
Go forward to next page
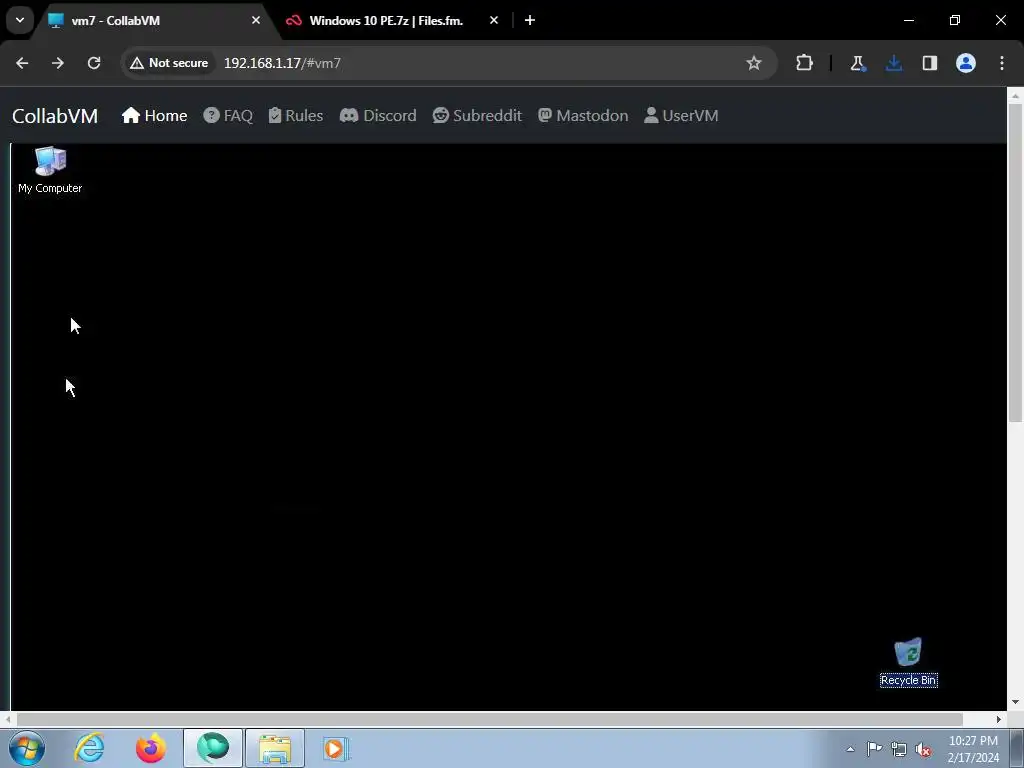[x=58, y=63]
